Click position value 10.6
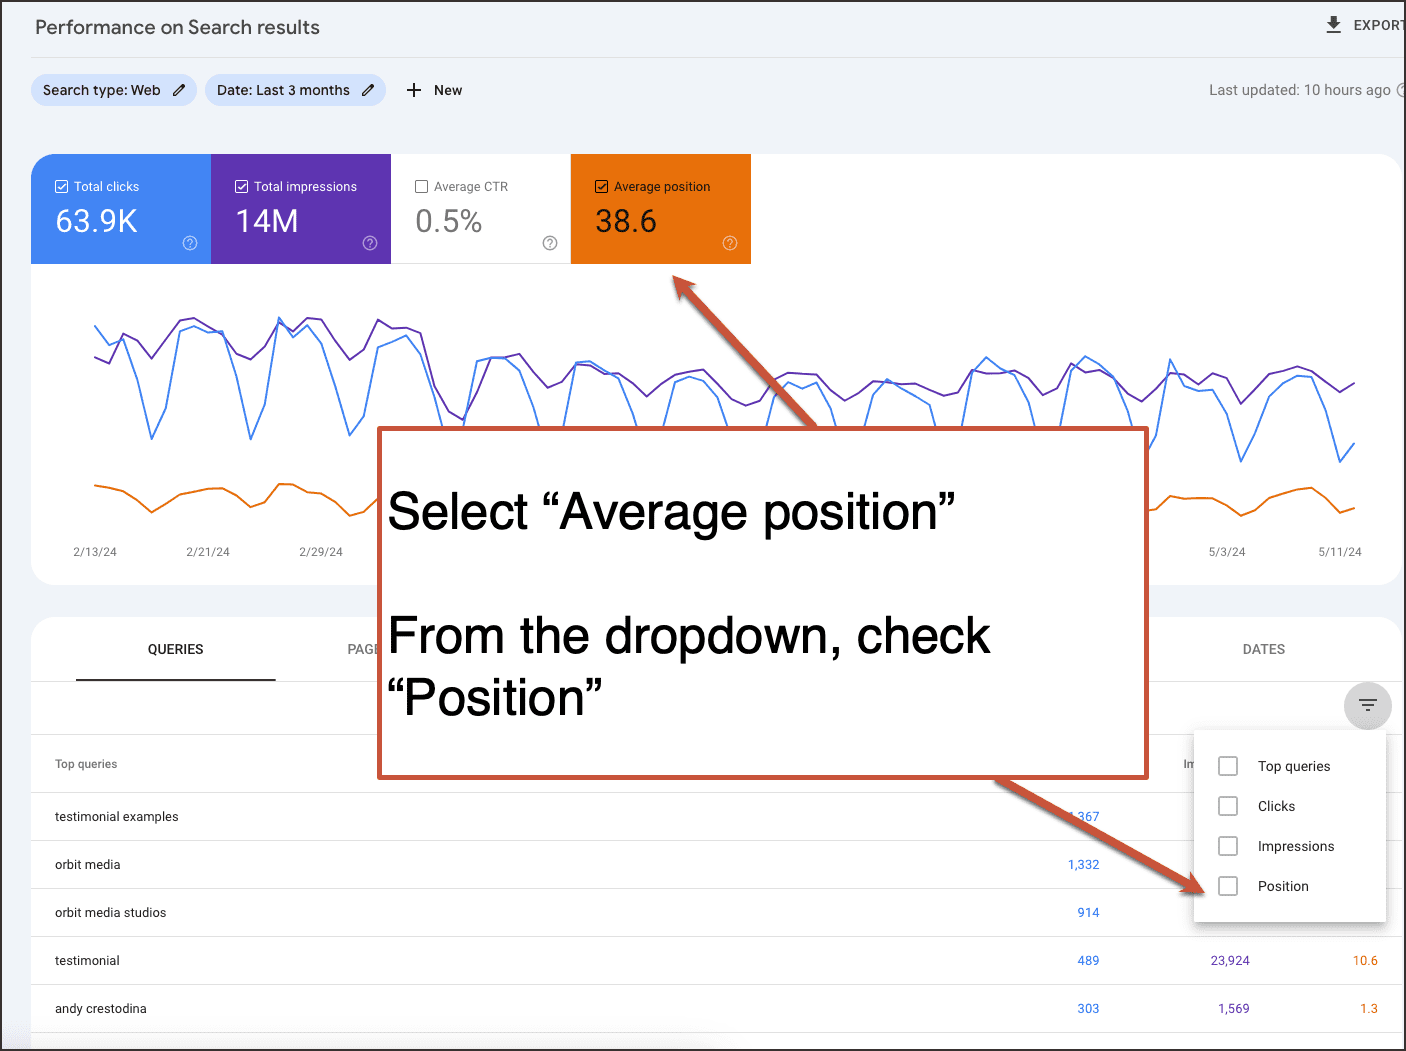The width and height of the screenshot is (1406, 1051). click(x=1365, y=961)
